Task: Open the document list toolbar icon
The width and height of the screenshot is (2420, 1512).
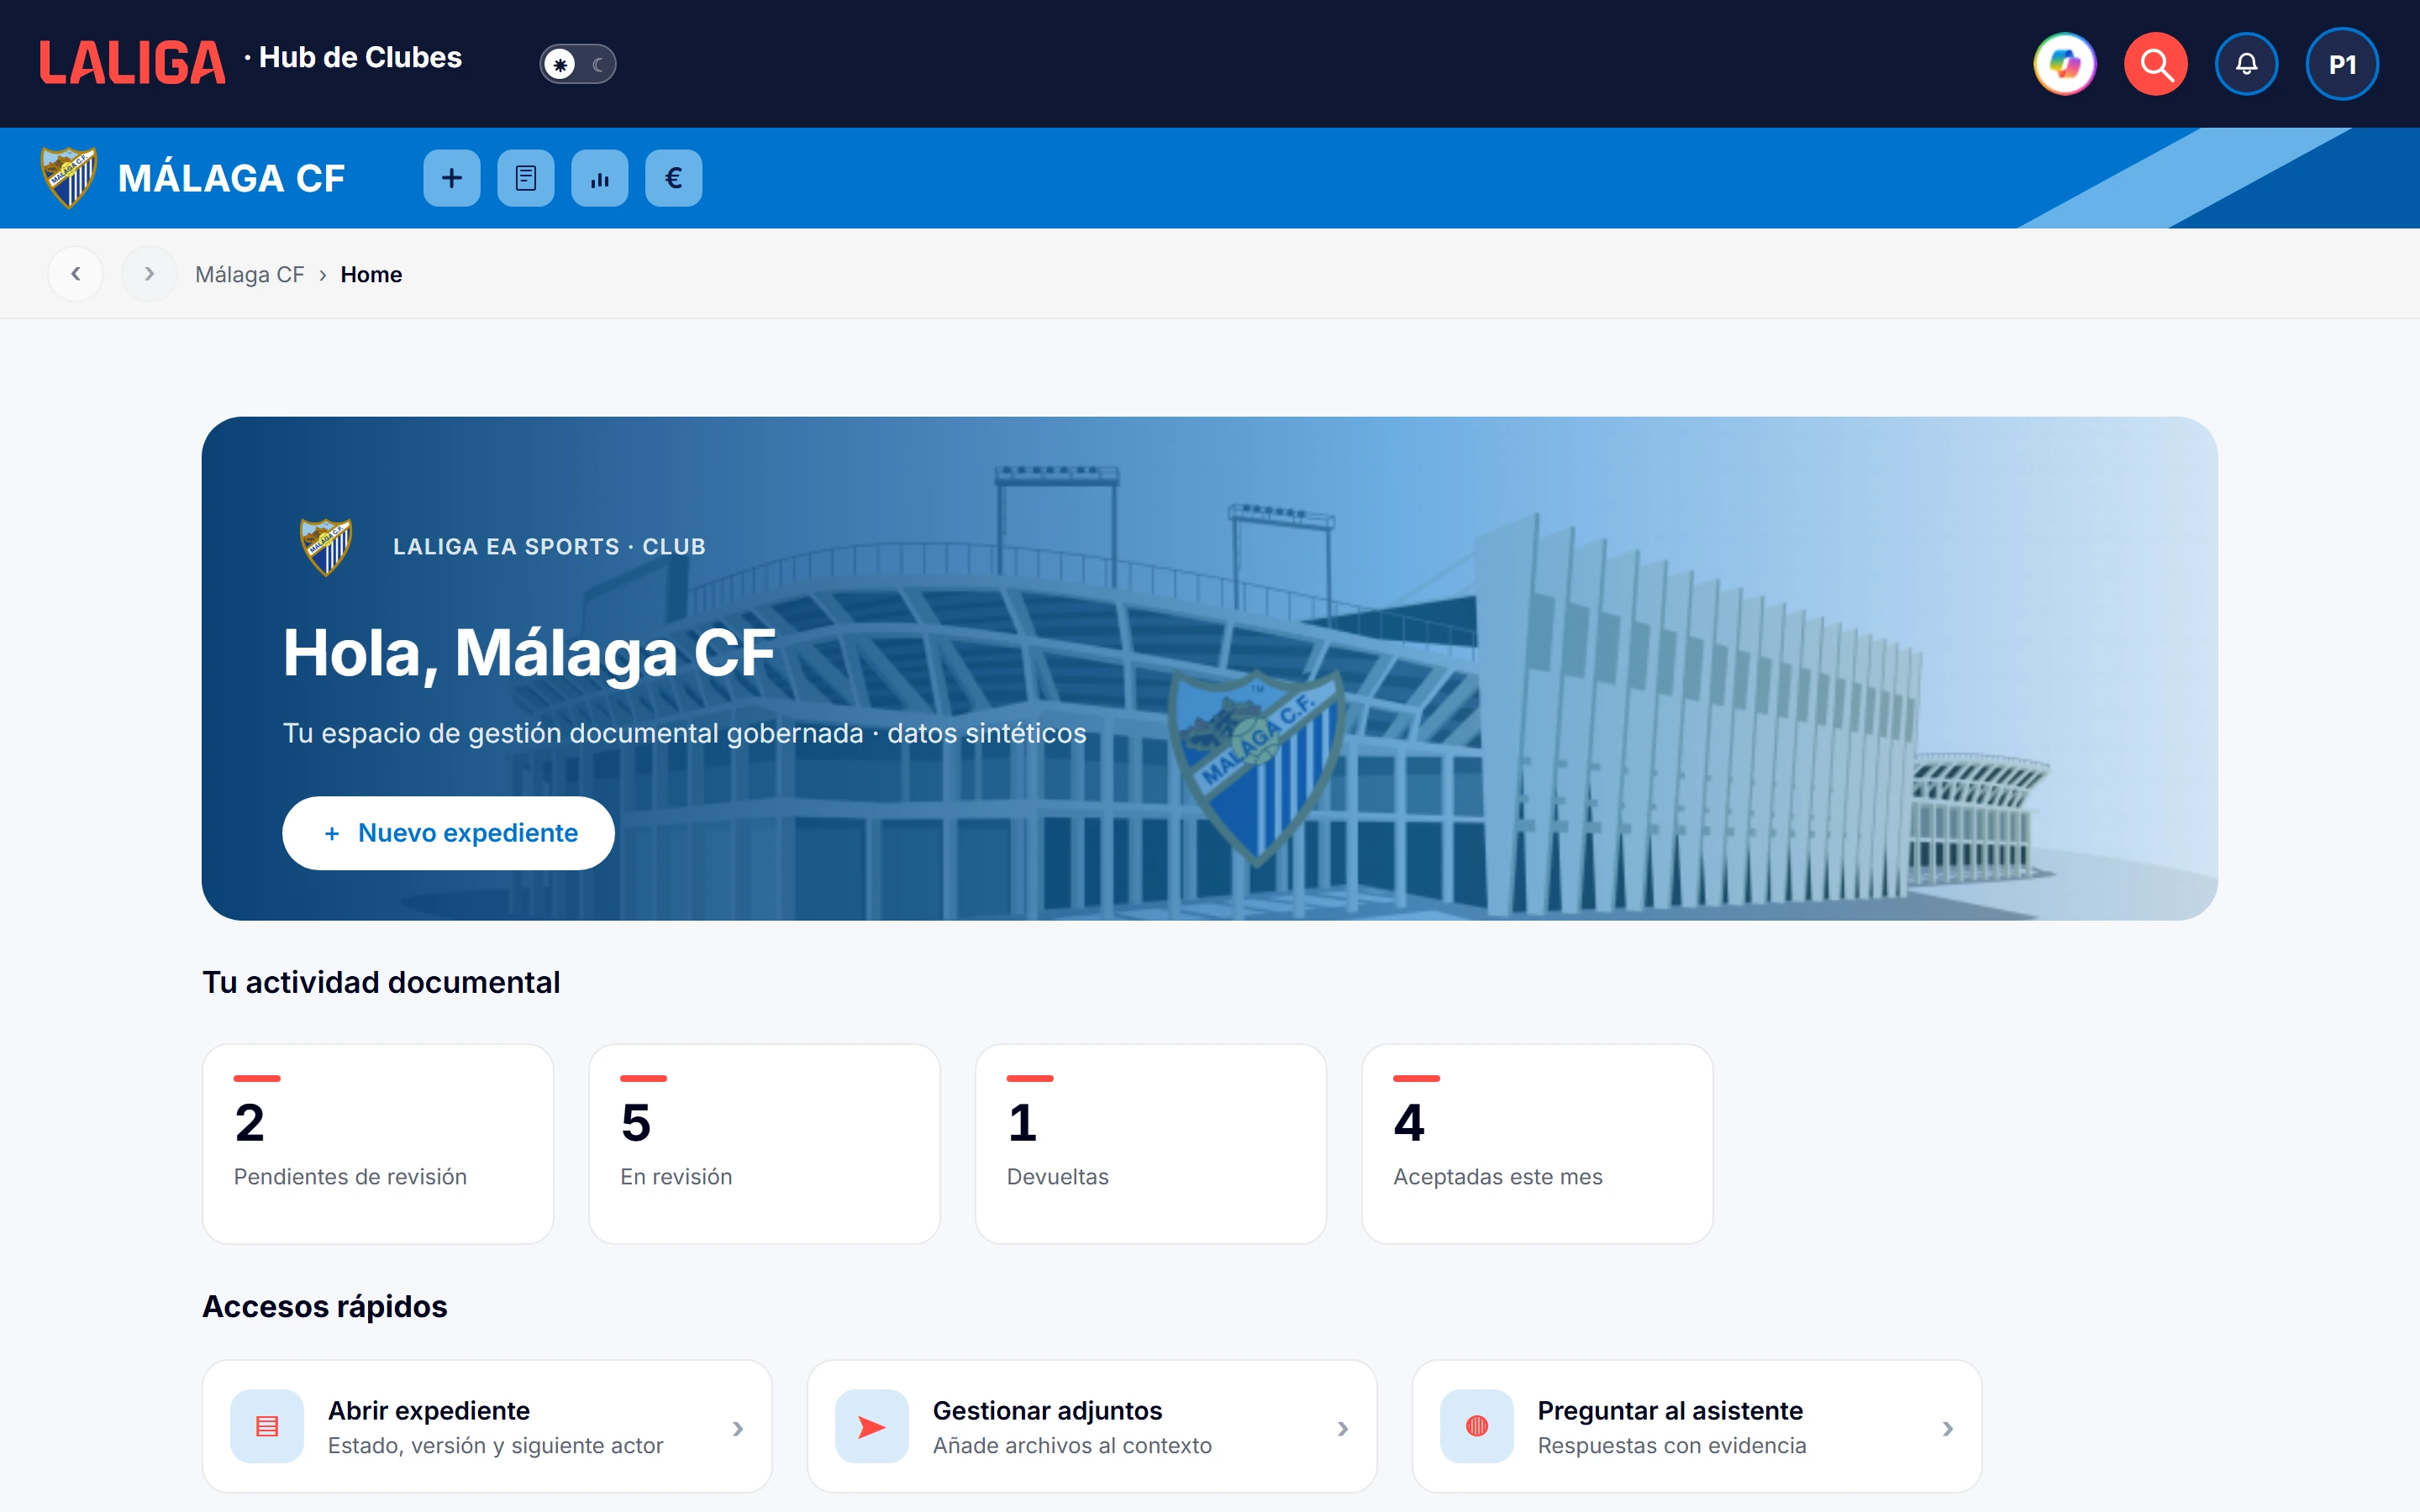Action: pos(526,178)
